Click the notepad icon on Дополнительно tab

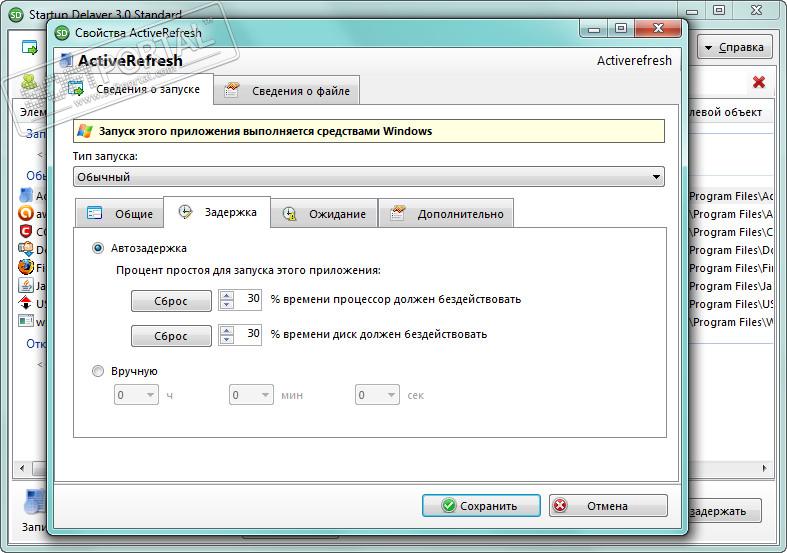pyautogui.click(x=398, y=213)
